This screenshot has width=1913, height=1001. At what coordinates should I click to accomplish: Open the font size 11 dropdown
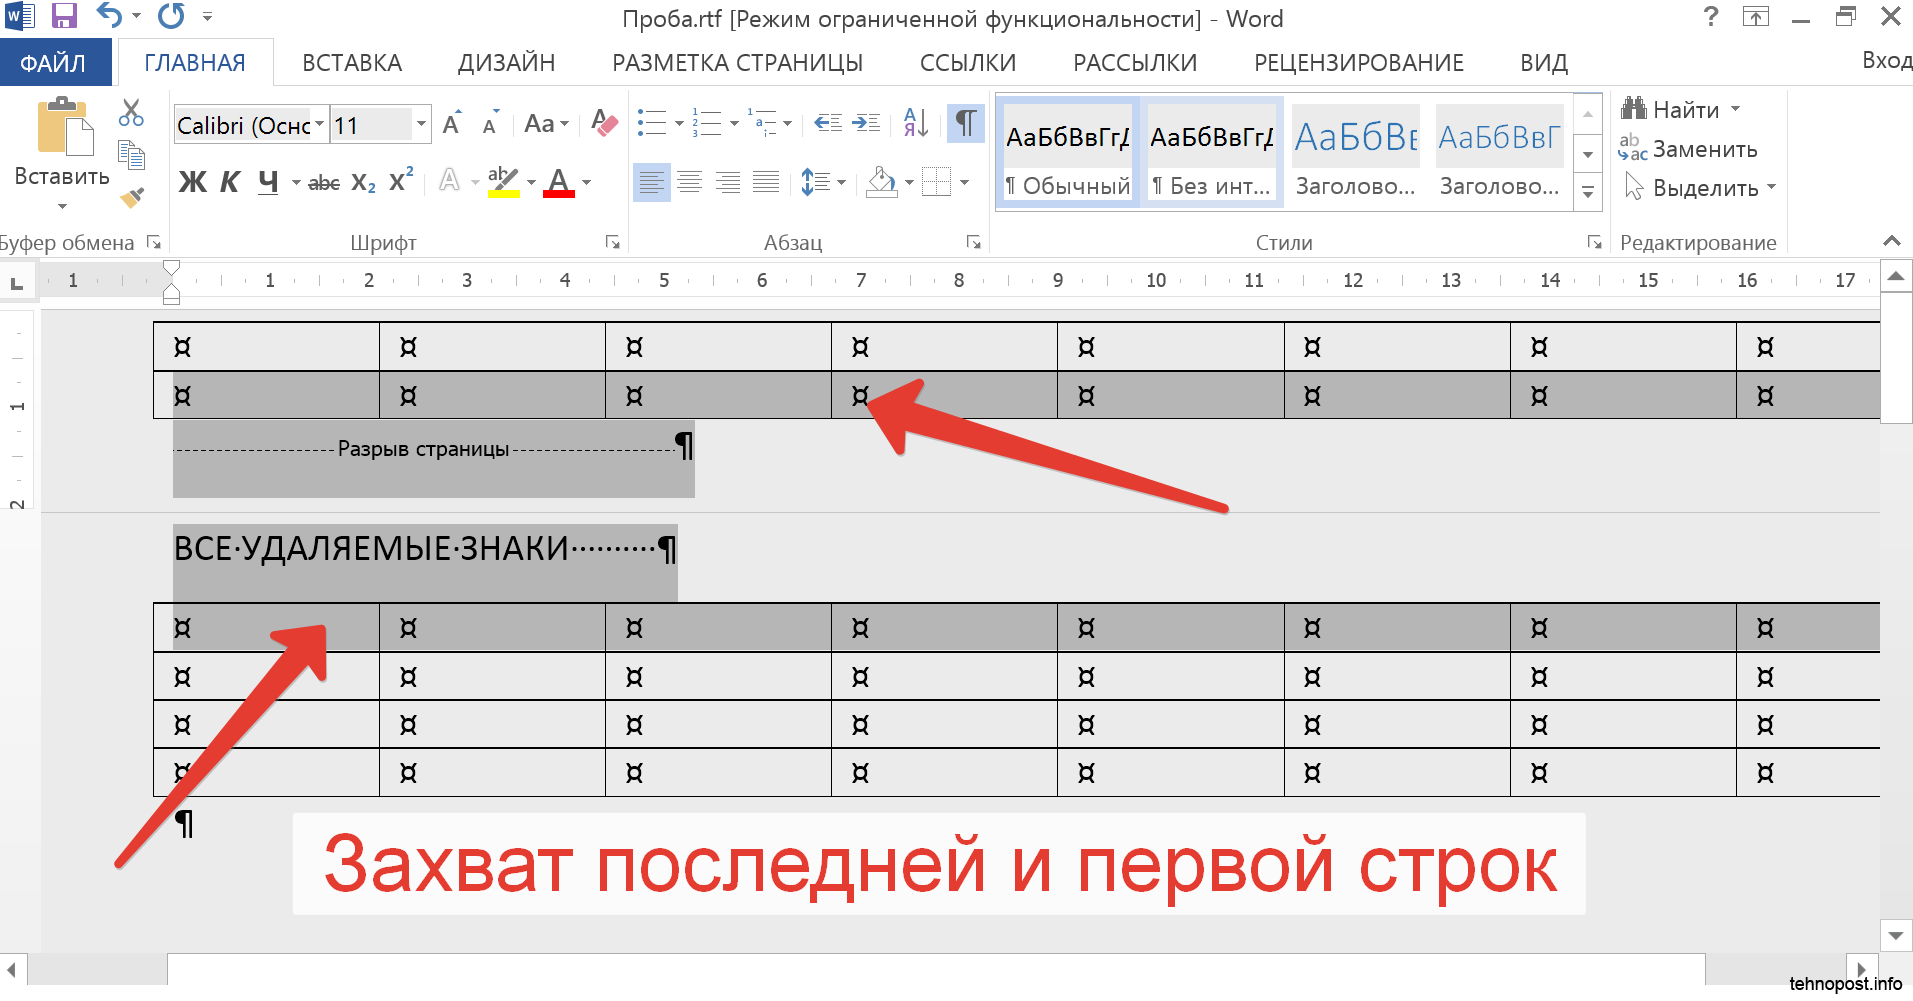(x=422, y=124)
